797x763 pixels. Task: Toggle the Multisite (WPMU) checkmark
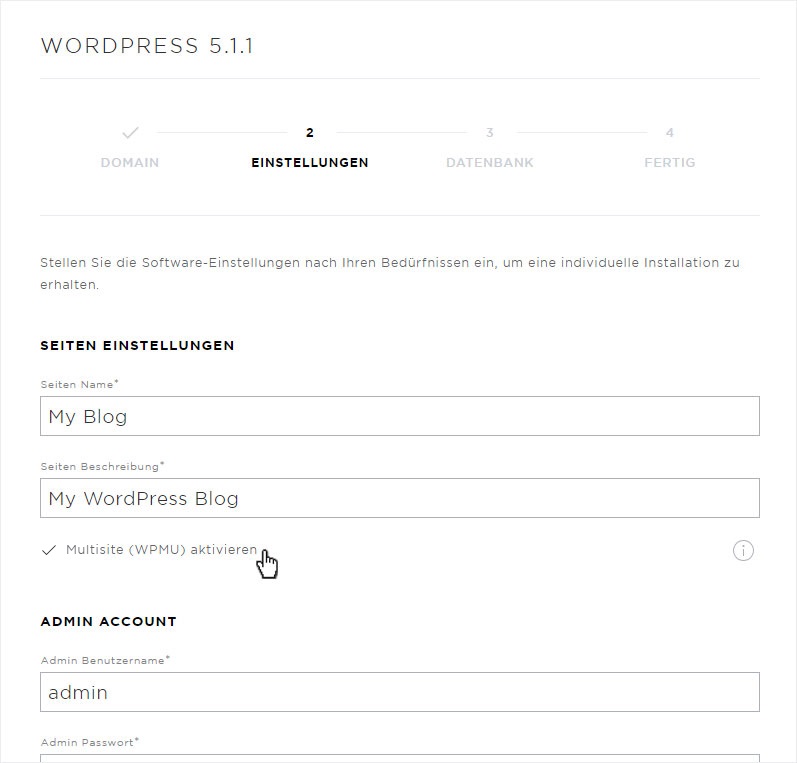click(x=49, y=550)
